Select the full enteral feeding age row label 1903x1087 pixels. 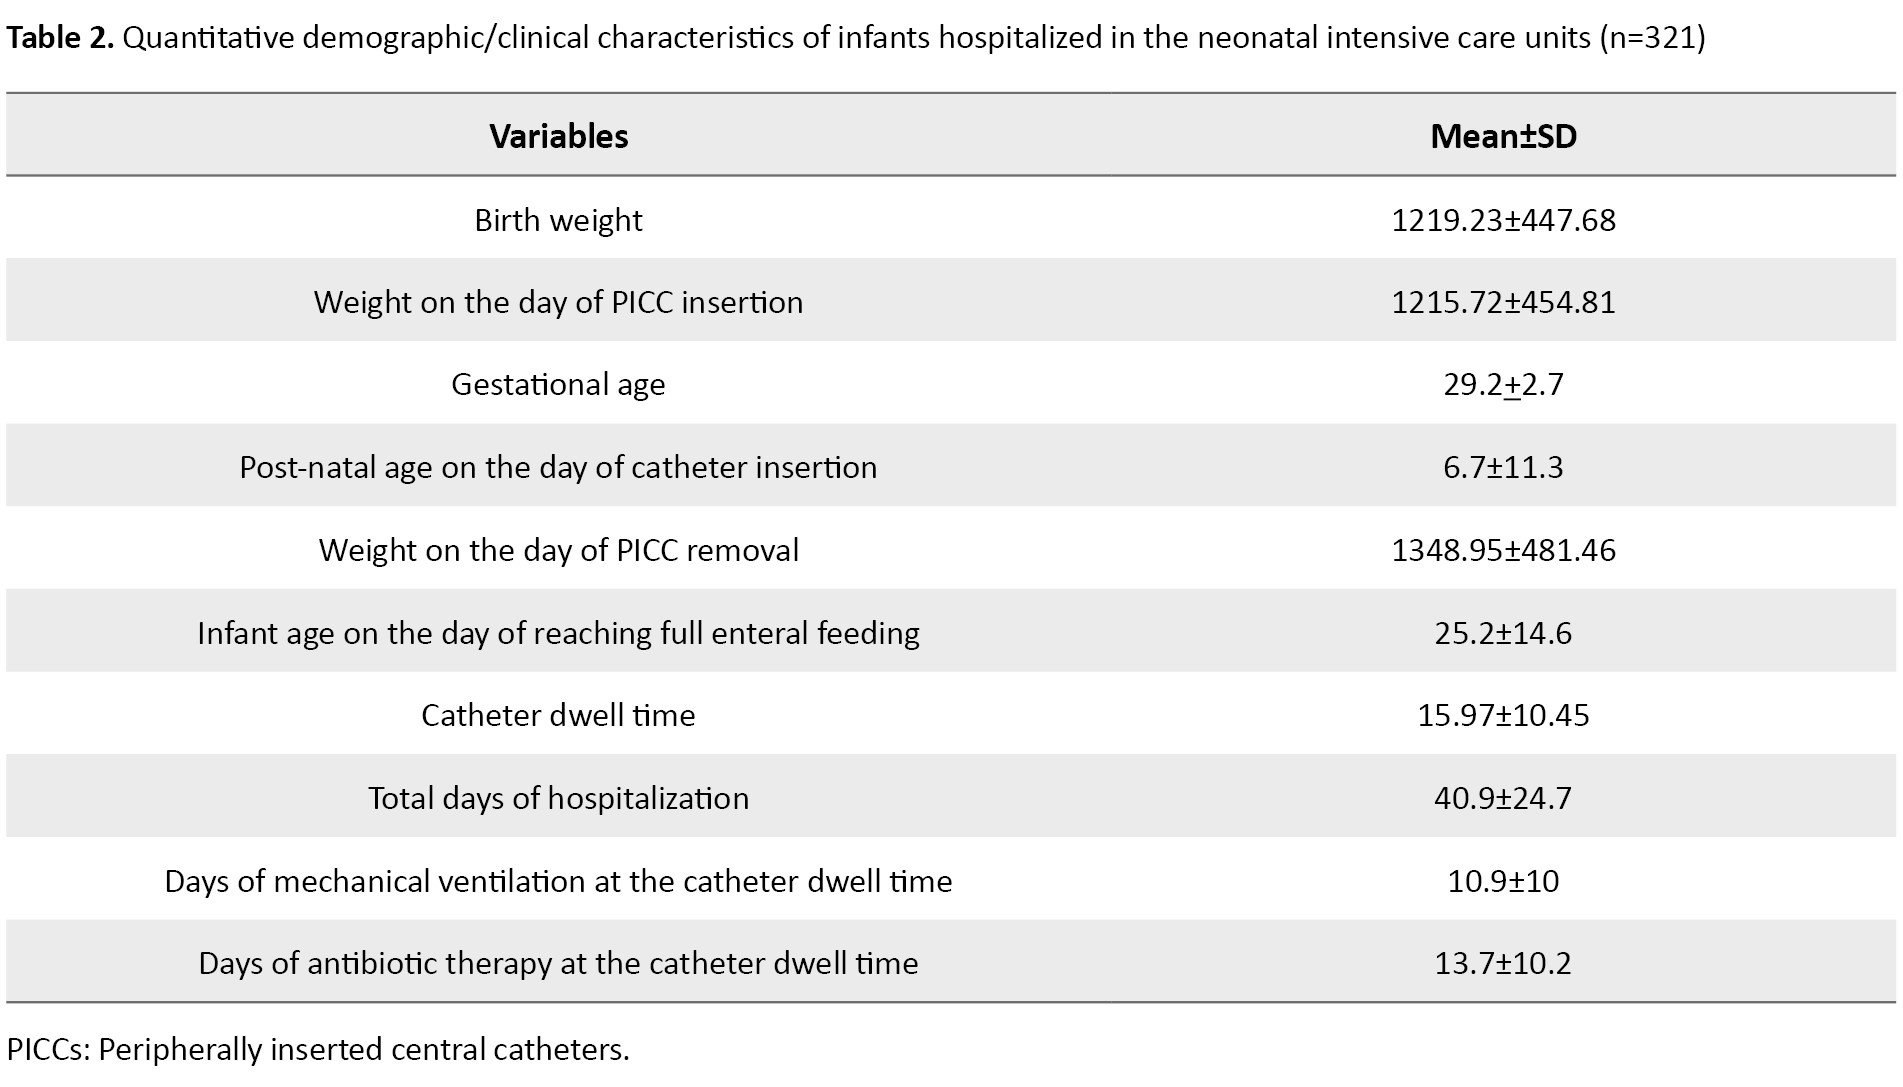(x=558, y=633)
